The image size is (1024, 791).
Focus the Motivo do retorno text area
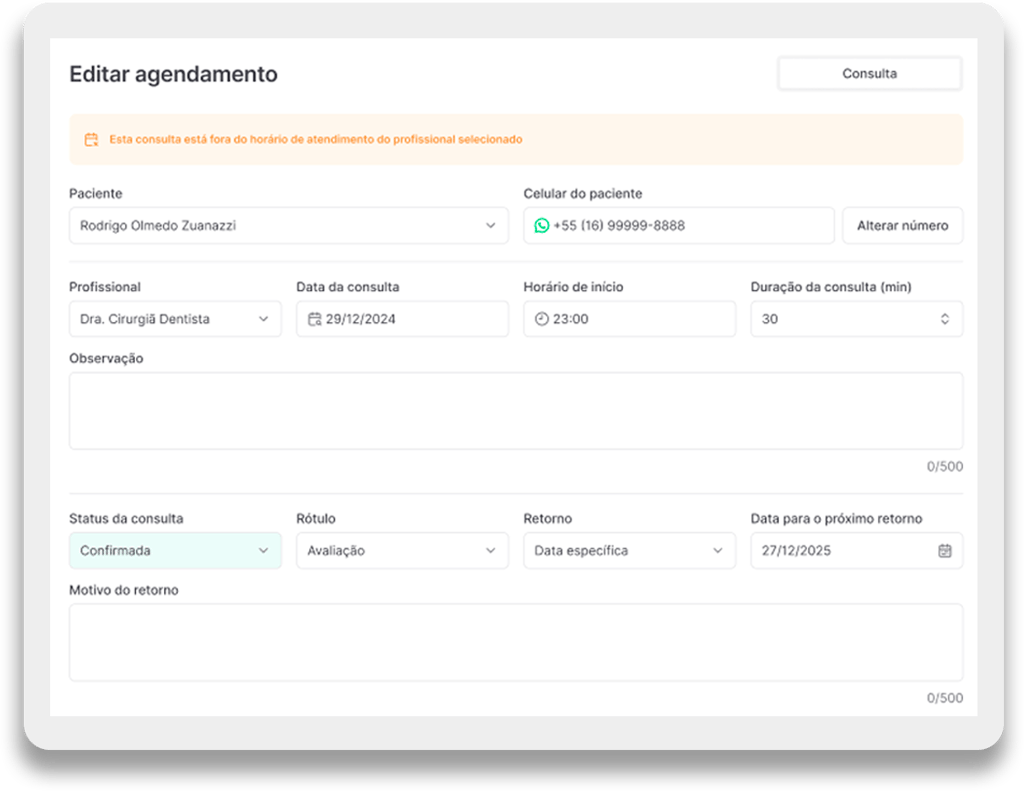click(x=516, y=643)
